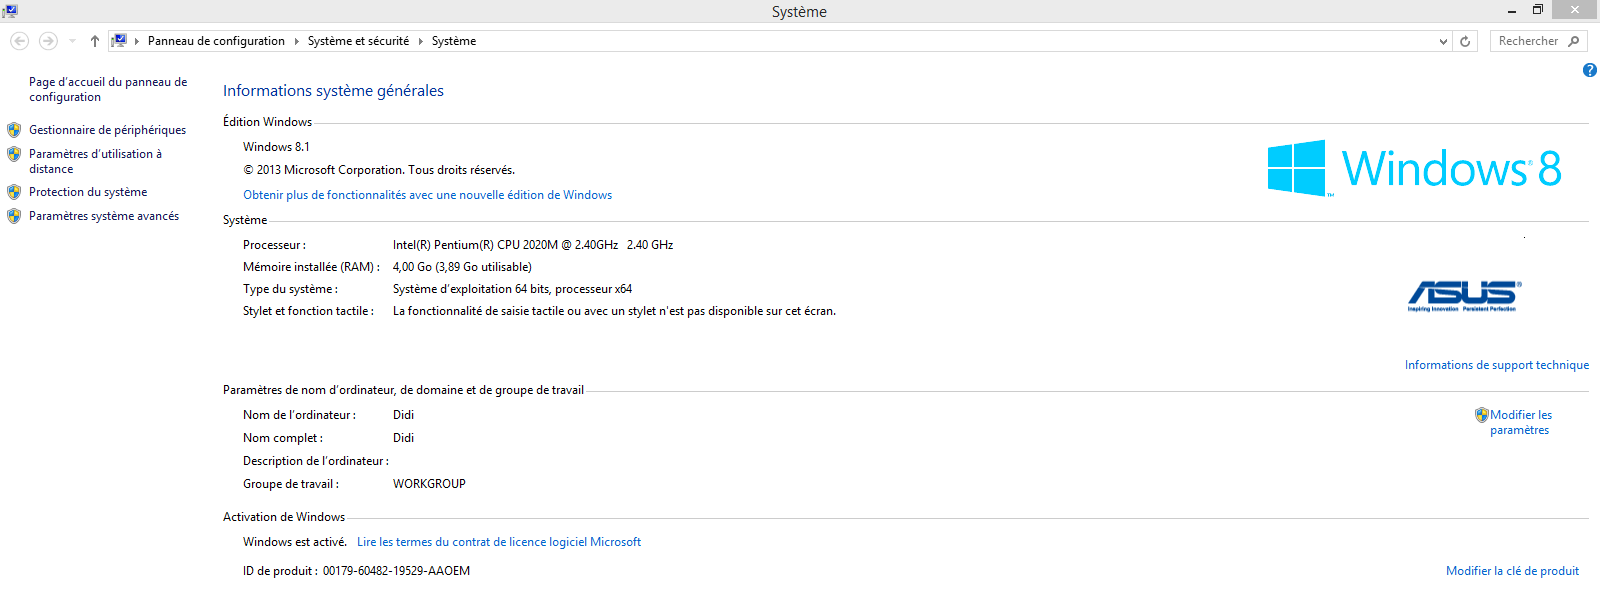The width and height of the screenshot is (1600, 595).
Task: Click Modifier la clé de produit
Action: [x=1513, y=571]
